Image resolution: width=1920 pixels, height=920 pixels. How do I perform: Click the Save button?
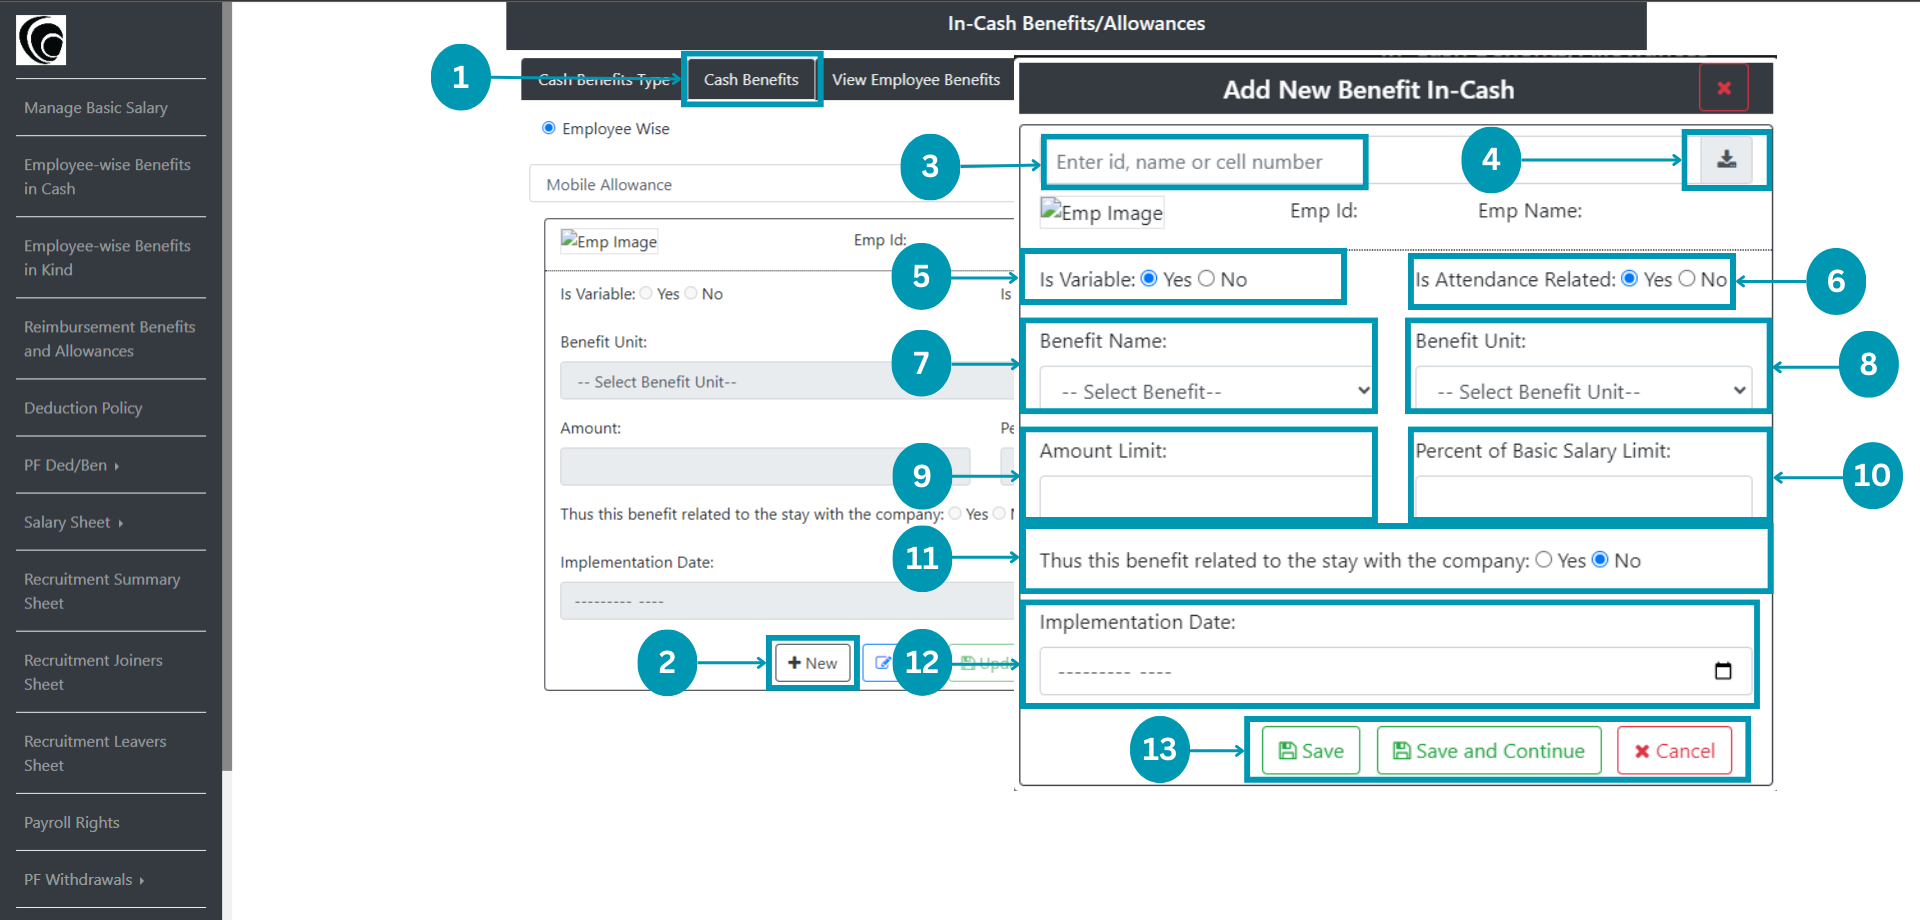click(1311, 750)
